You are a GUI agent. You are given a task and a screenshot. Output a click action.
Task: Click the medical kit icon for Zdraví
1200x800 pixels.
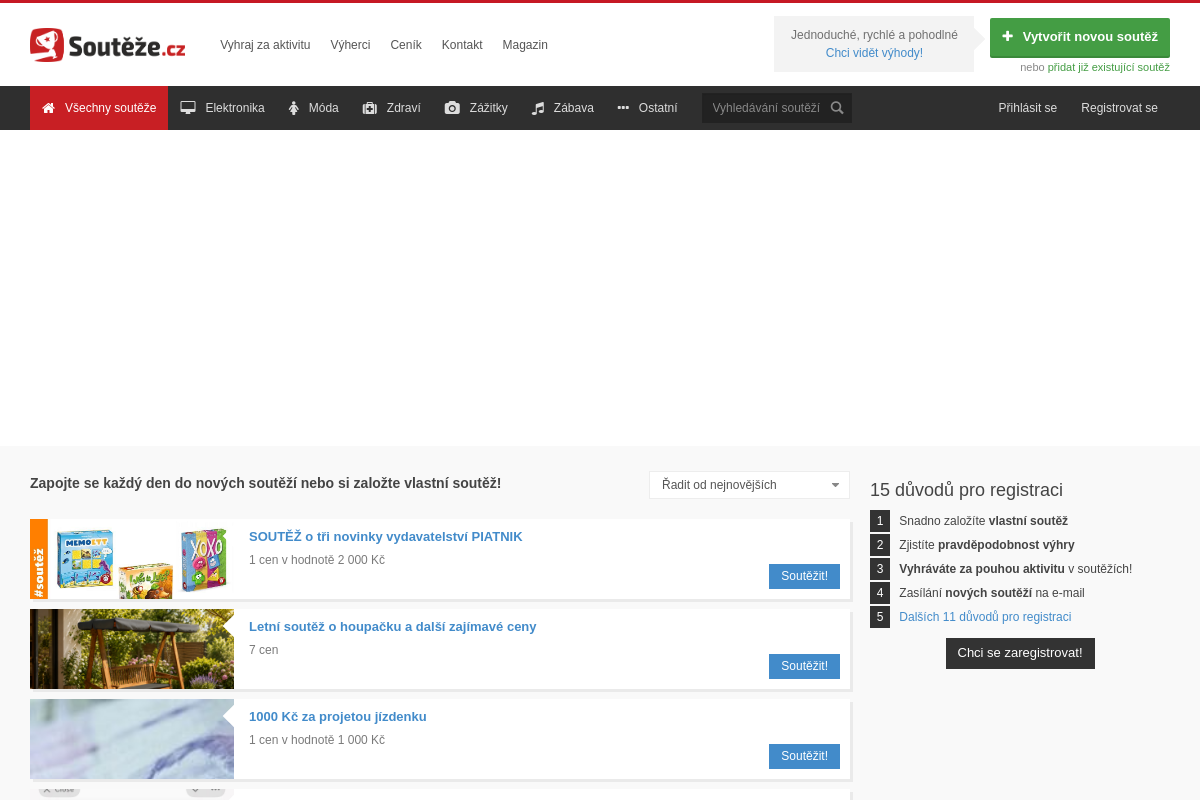click(370, 108)
